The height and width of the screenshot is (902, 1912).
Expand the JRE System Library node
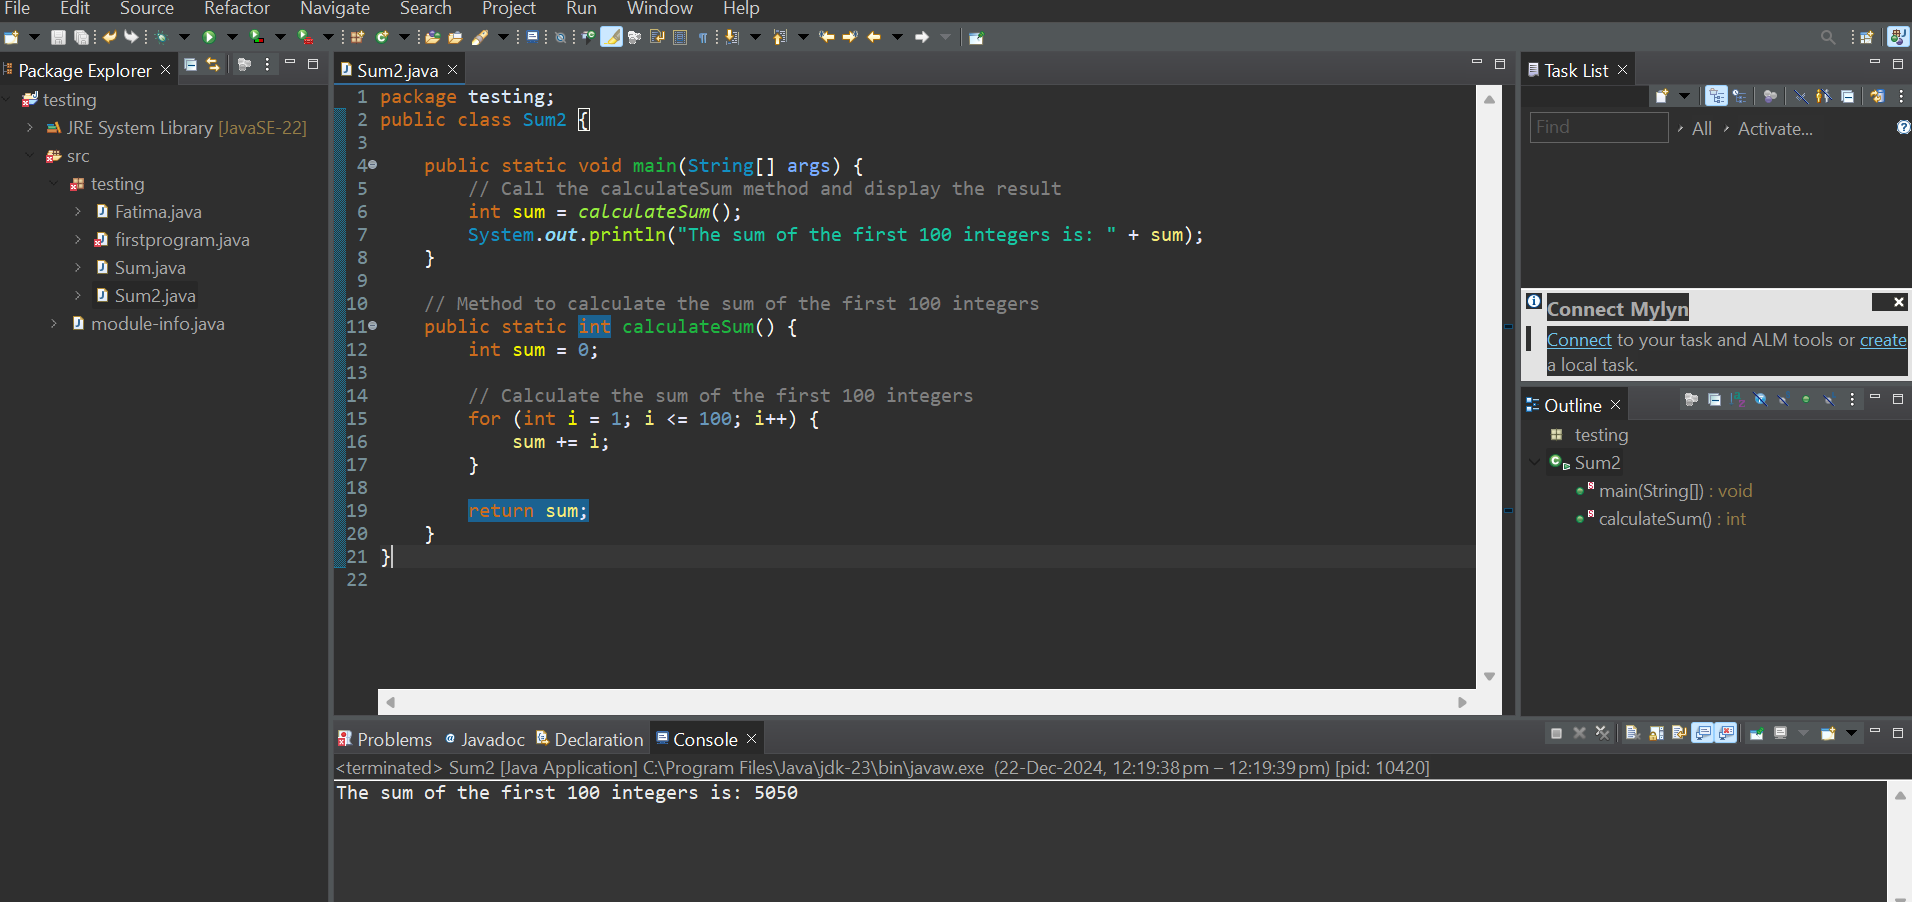tap(30, 128)
